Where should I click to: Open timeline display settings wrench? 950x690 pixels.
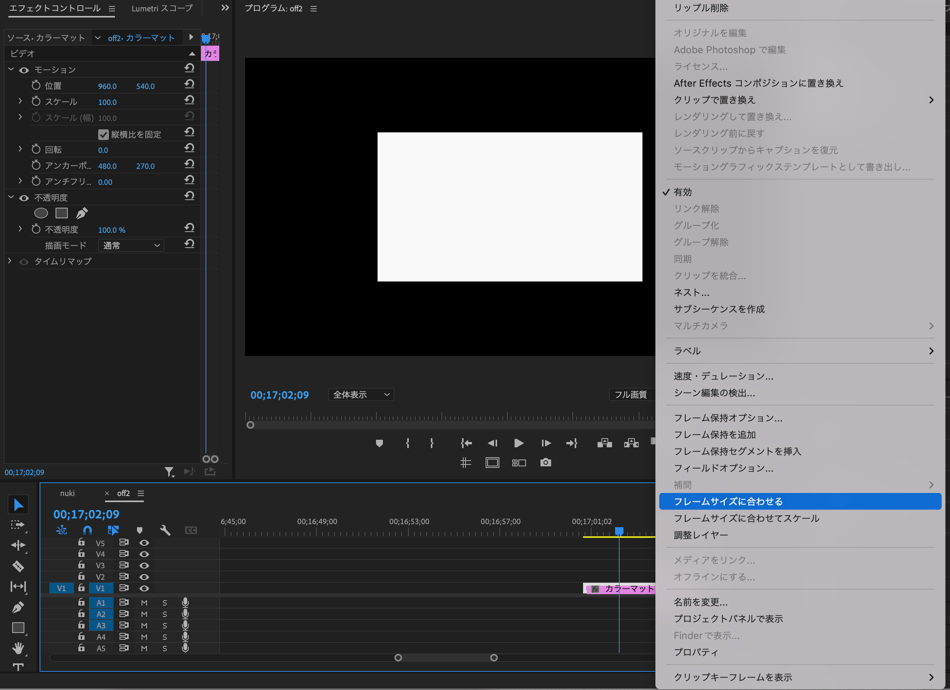click(165, 530)
